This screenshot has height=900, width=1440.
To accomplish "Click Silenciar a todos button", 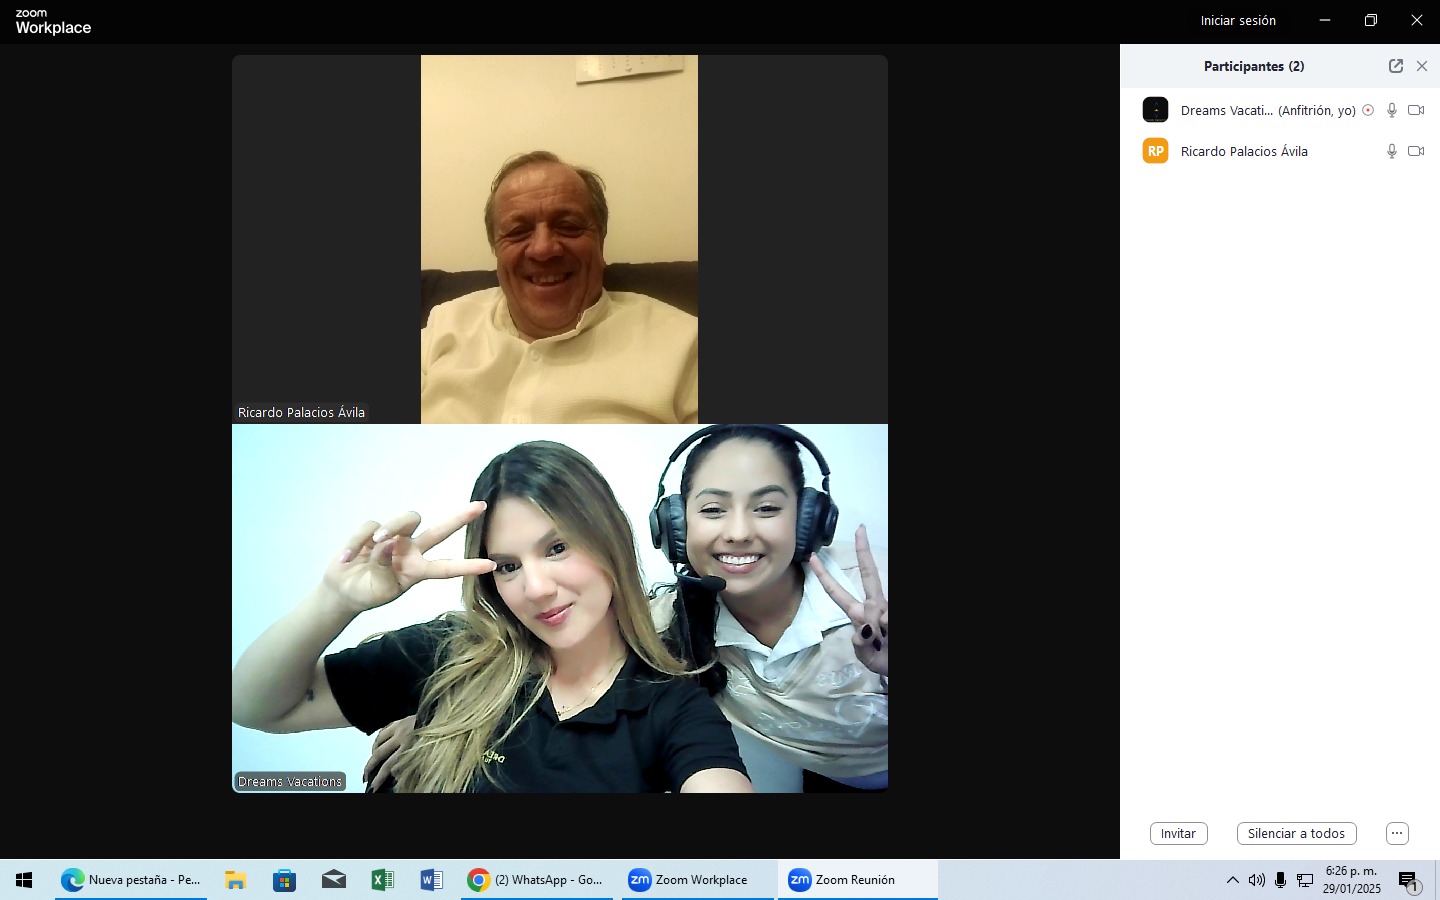I will coord(1296,833).
